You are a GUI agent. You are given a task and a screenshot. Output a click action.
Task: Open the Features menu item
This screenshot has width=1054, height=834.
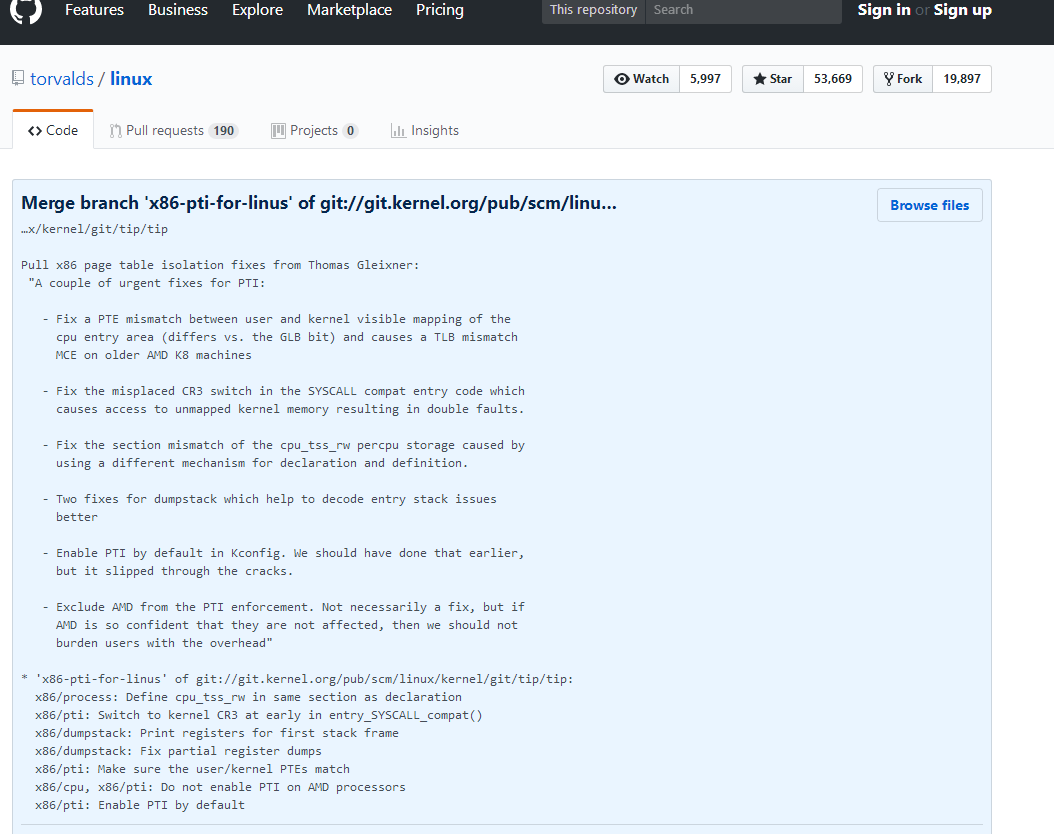94,10
